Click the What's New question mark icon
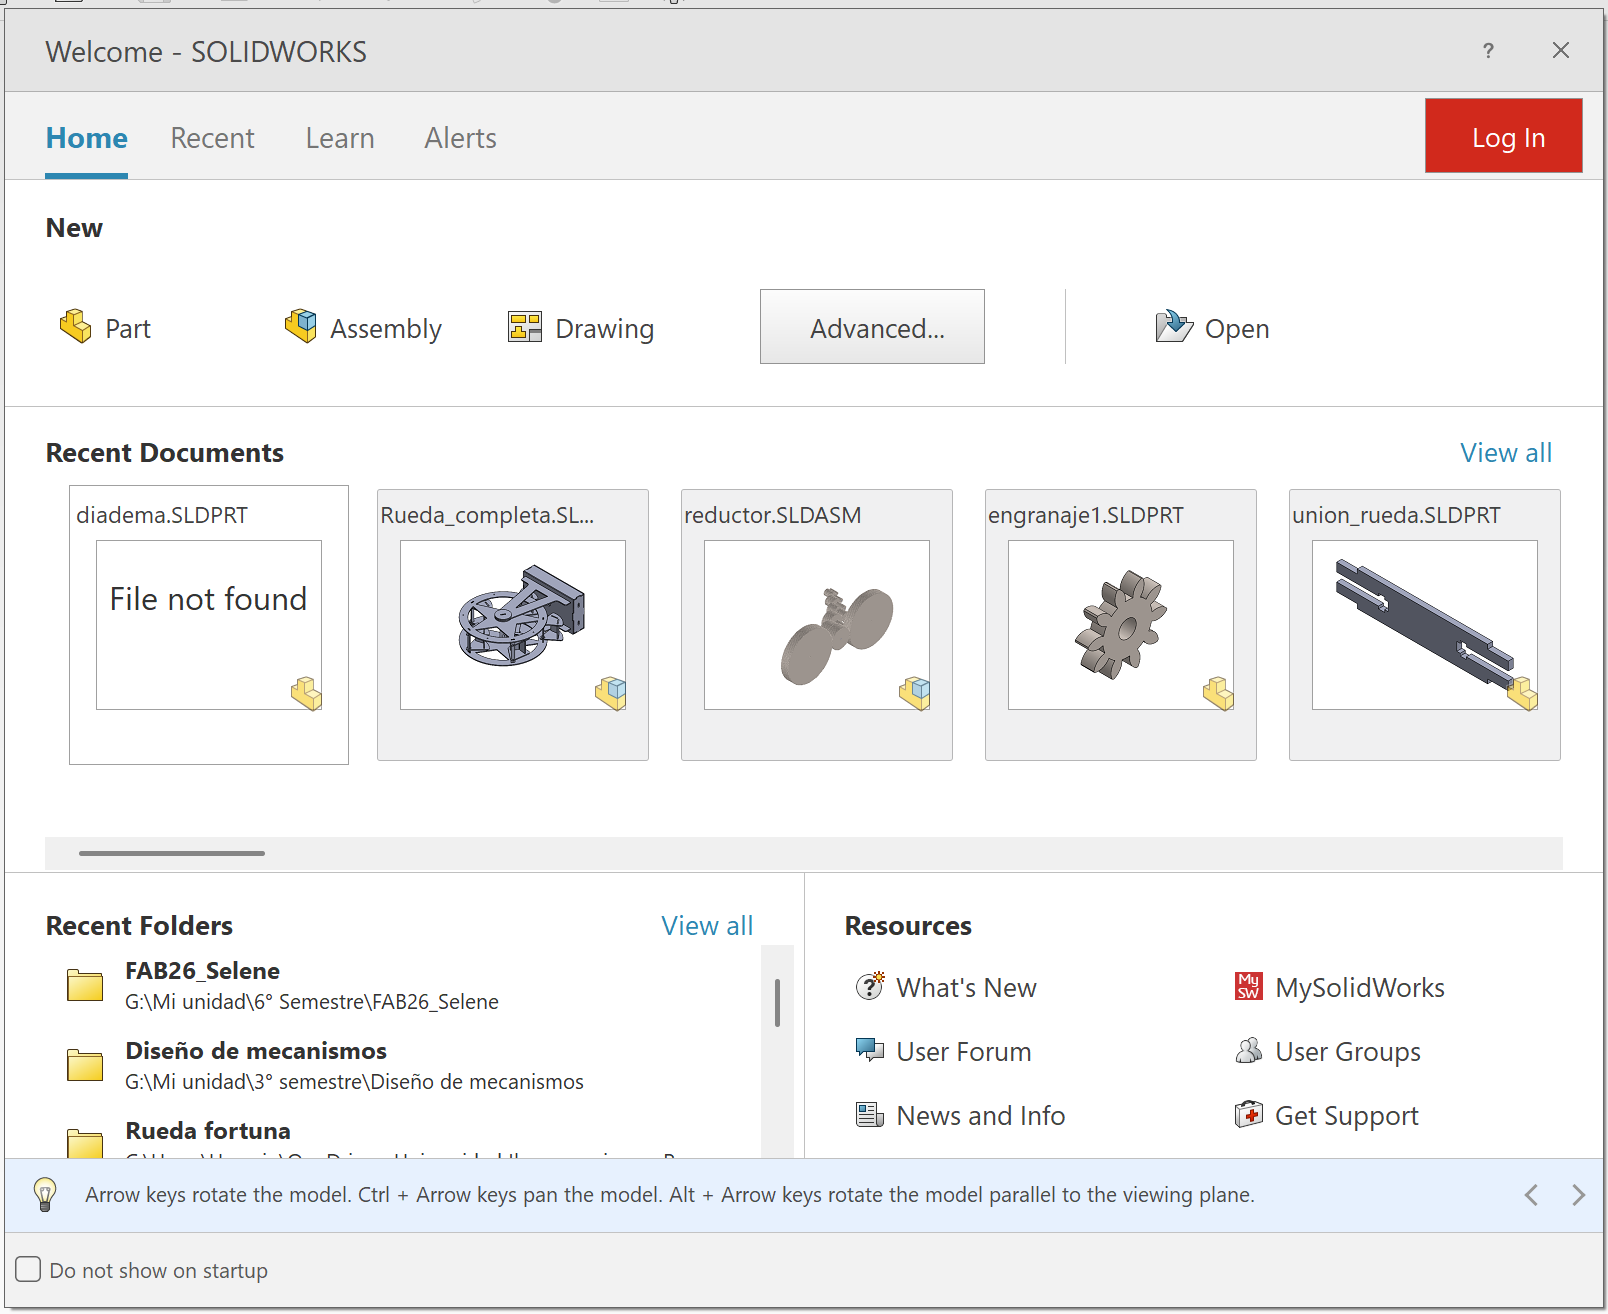This screenshot has width=1608, height=1314. tap(870, 987)
